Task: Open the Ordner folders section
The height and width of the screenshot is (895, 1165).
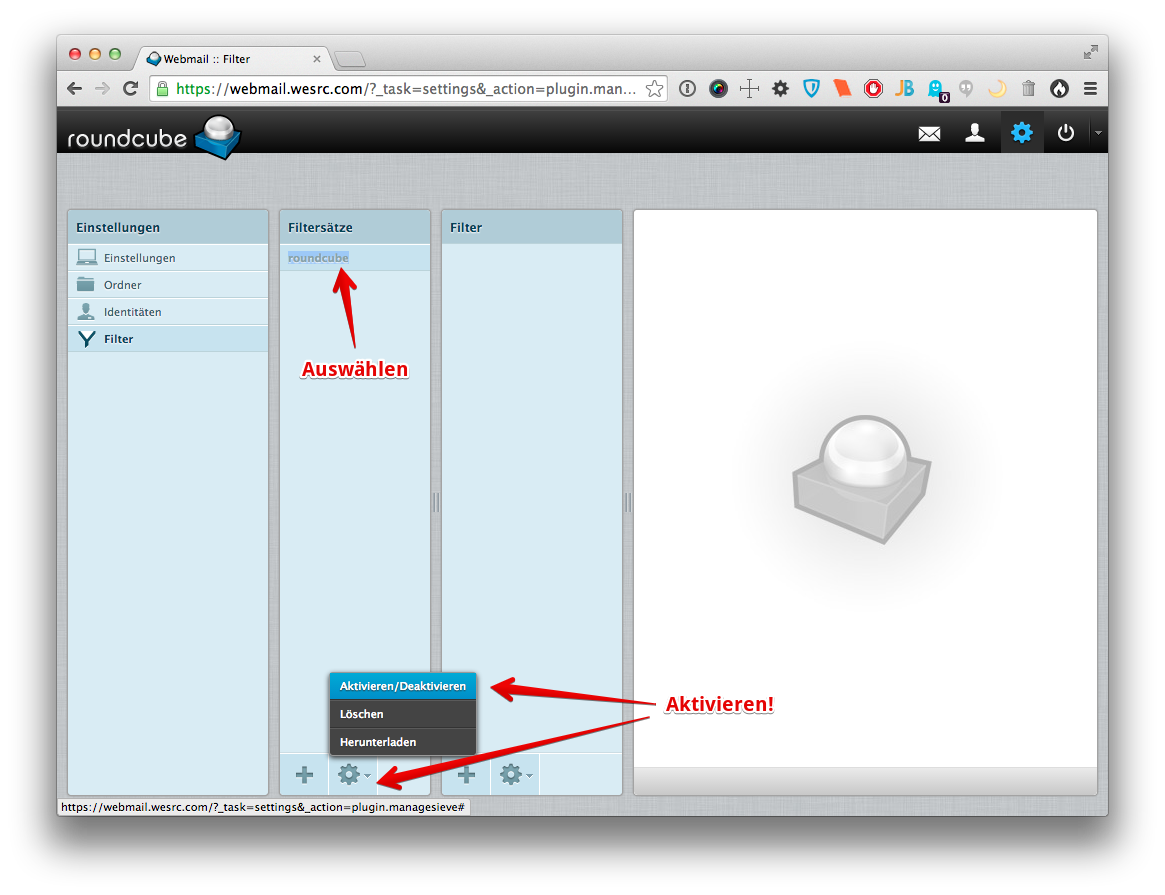Action: 168,284
